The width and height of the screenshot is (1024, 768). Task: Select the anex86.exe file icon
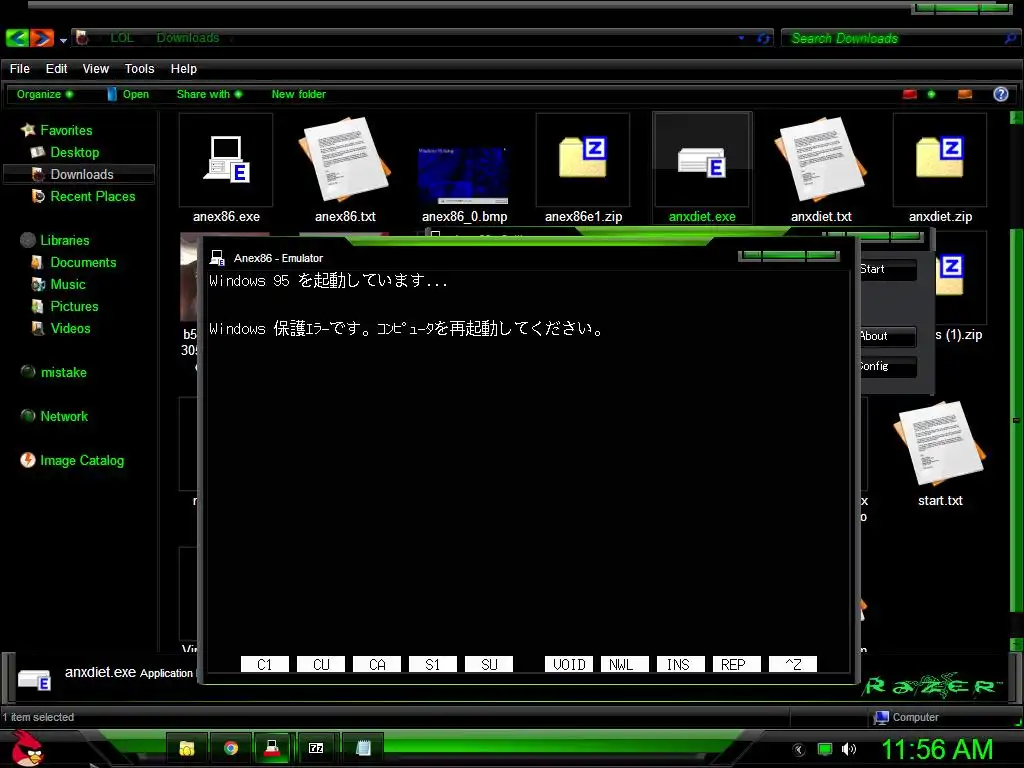(226, 160)
